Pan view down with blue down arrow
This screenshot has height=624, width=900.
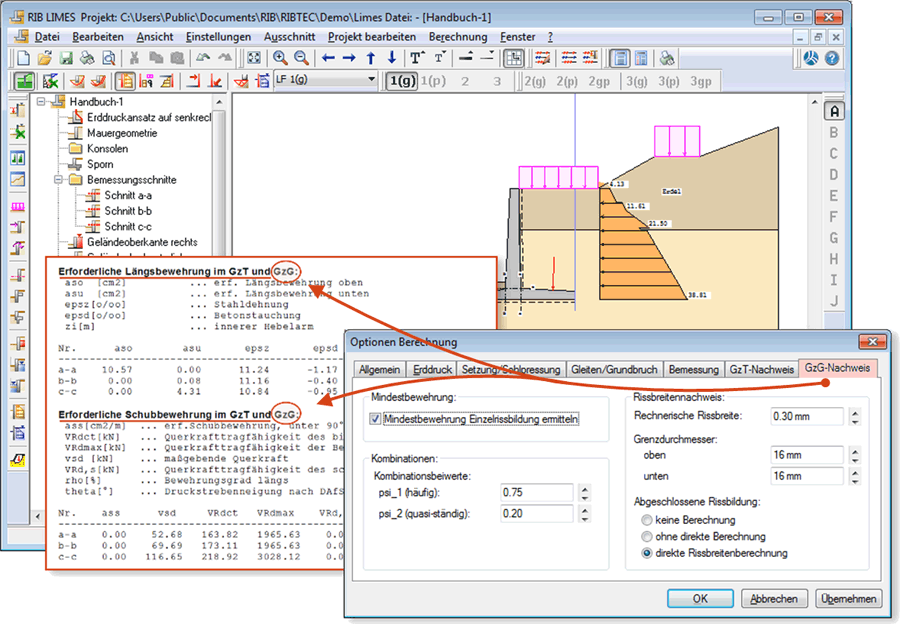click(392, 58)
